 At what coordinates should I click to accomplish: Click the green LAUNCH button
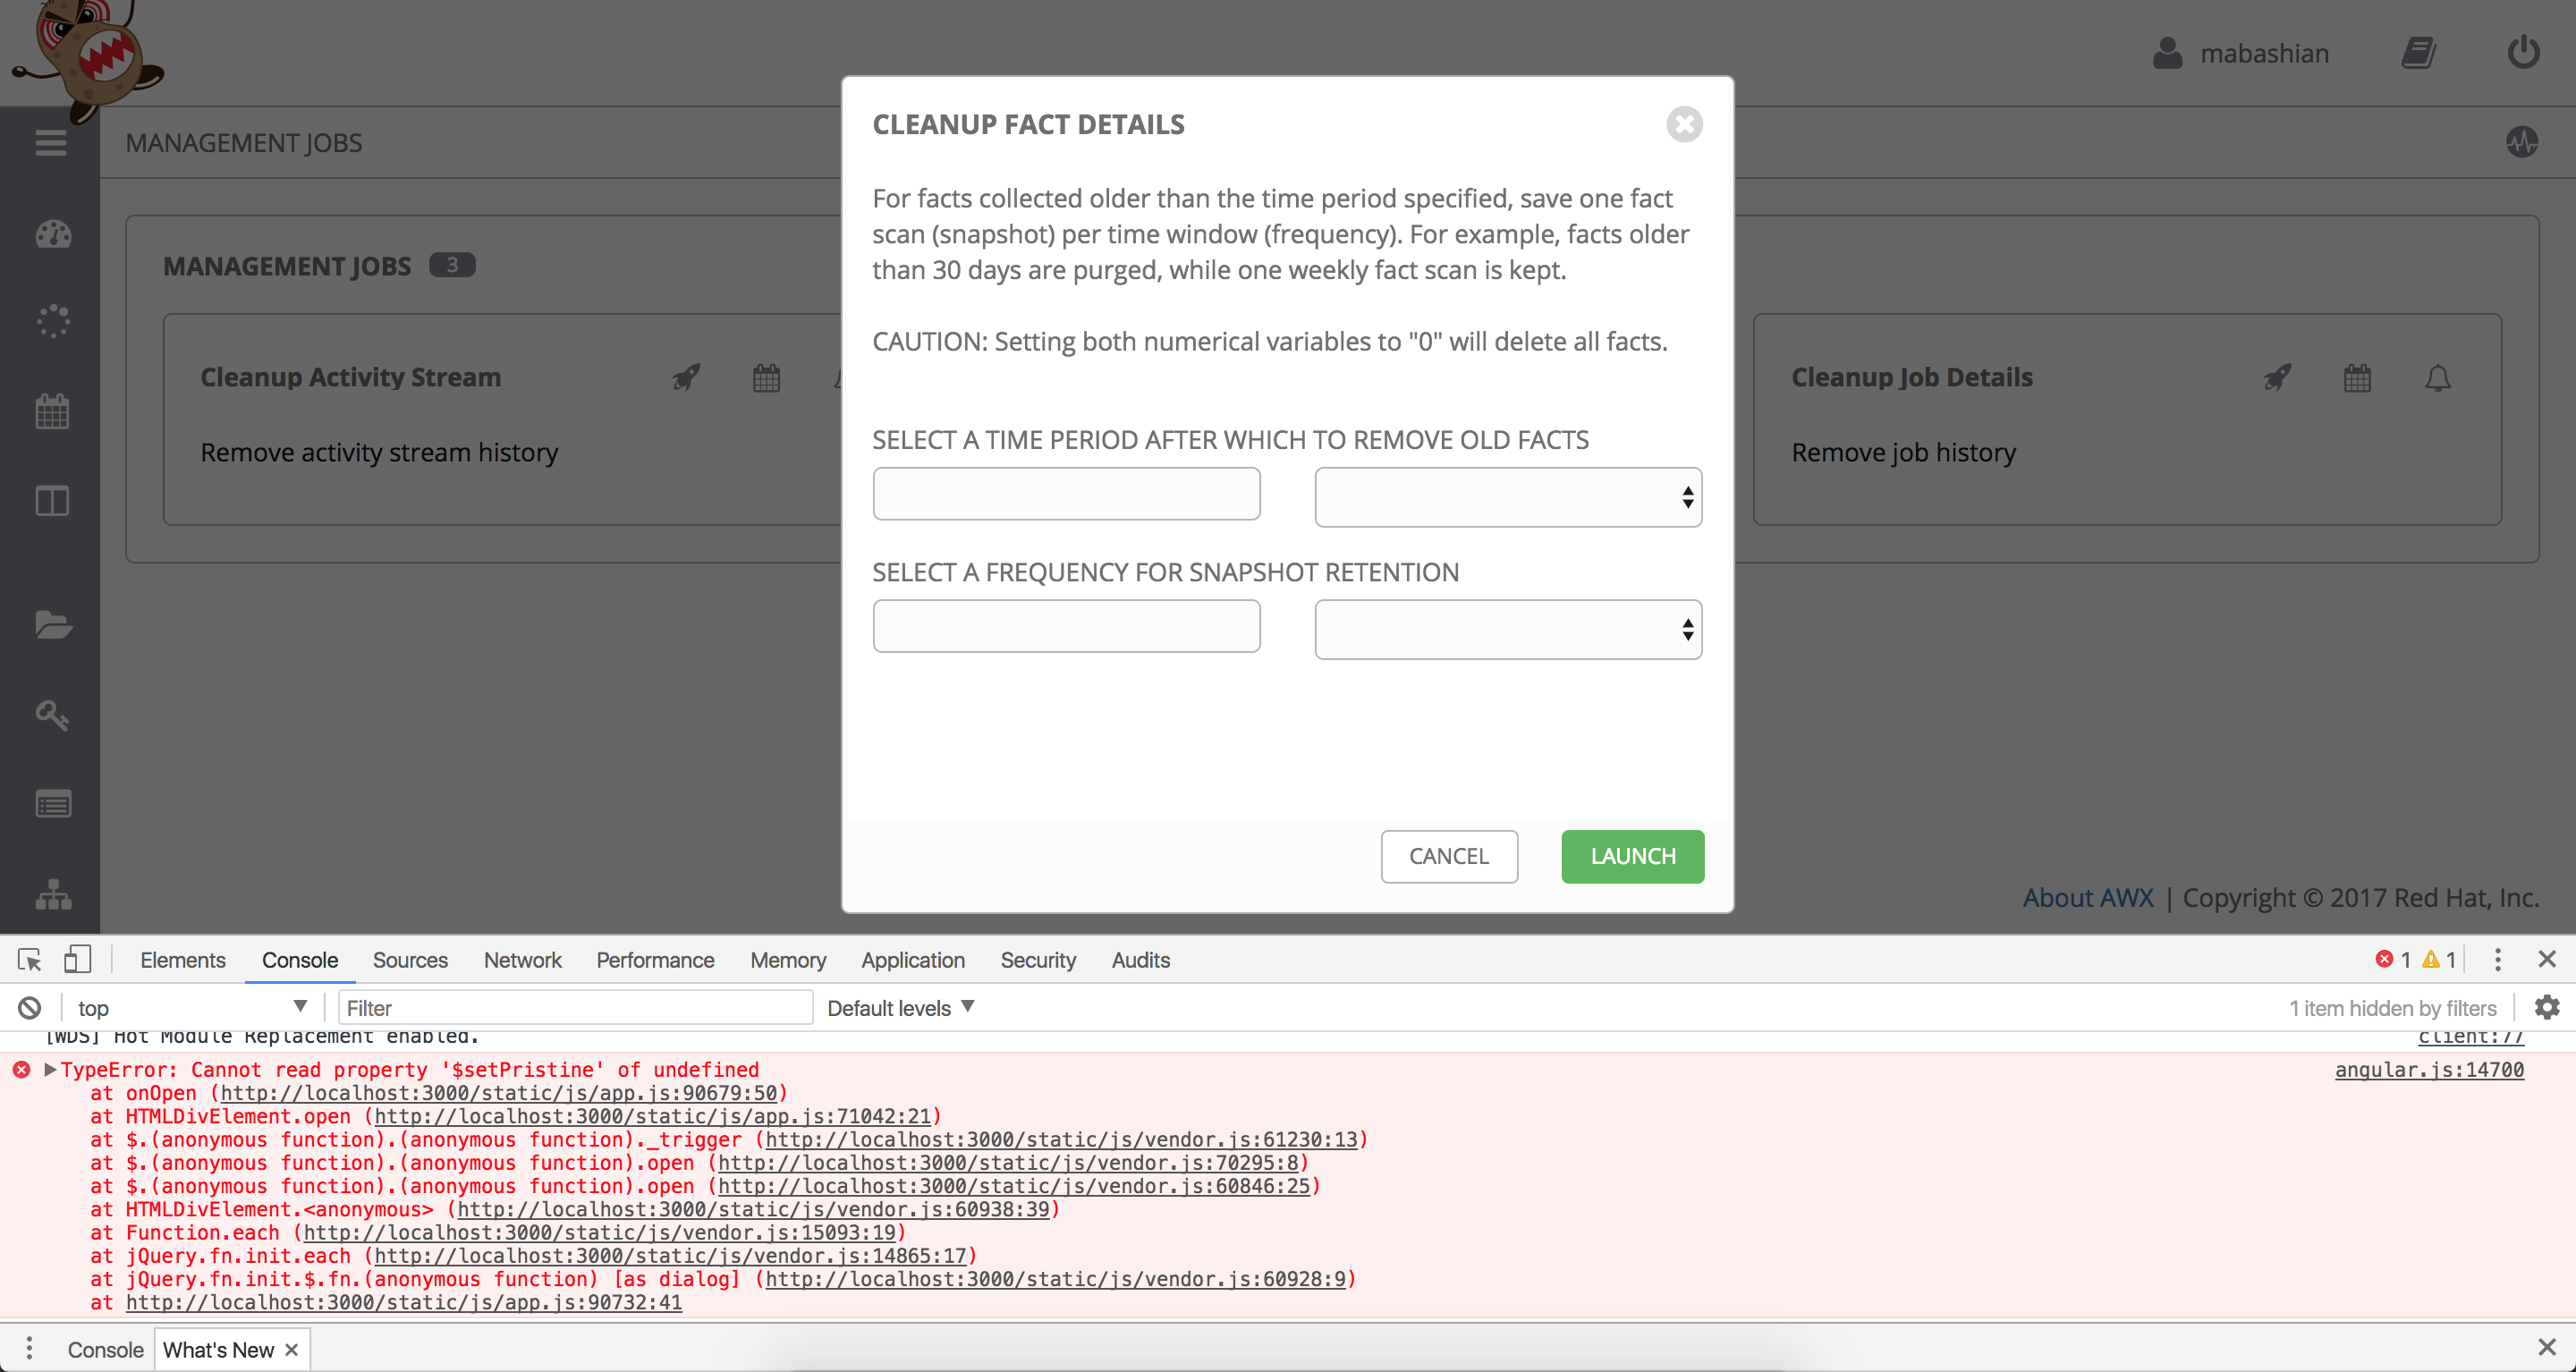click(1632, 856)
